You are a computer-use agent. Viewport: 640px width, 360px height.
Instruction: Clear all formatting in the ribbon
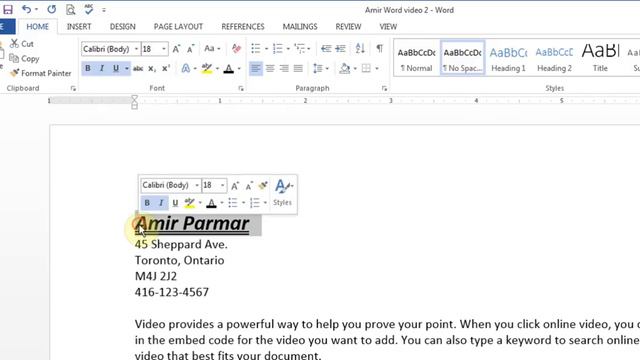[236, 49]
